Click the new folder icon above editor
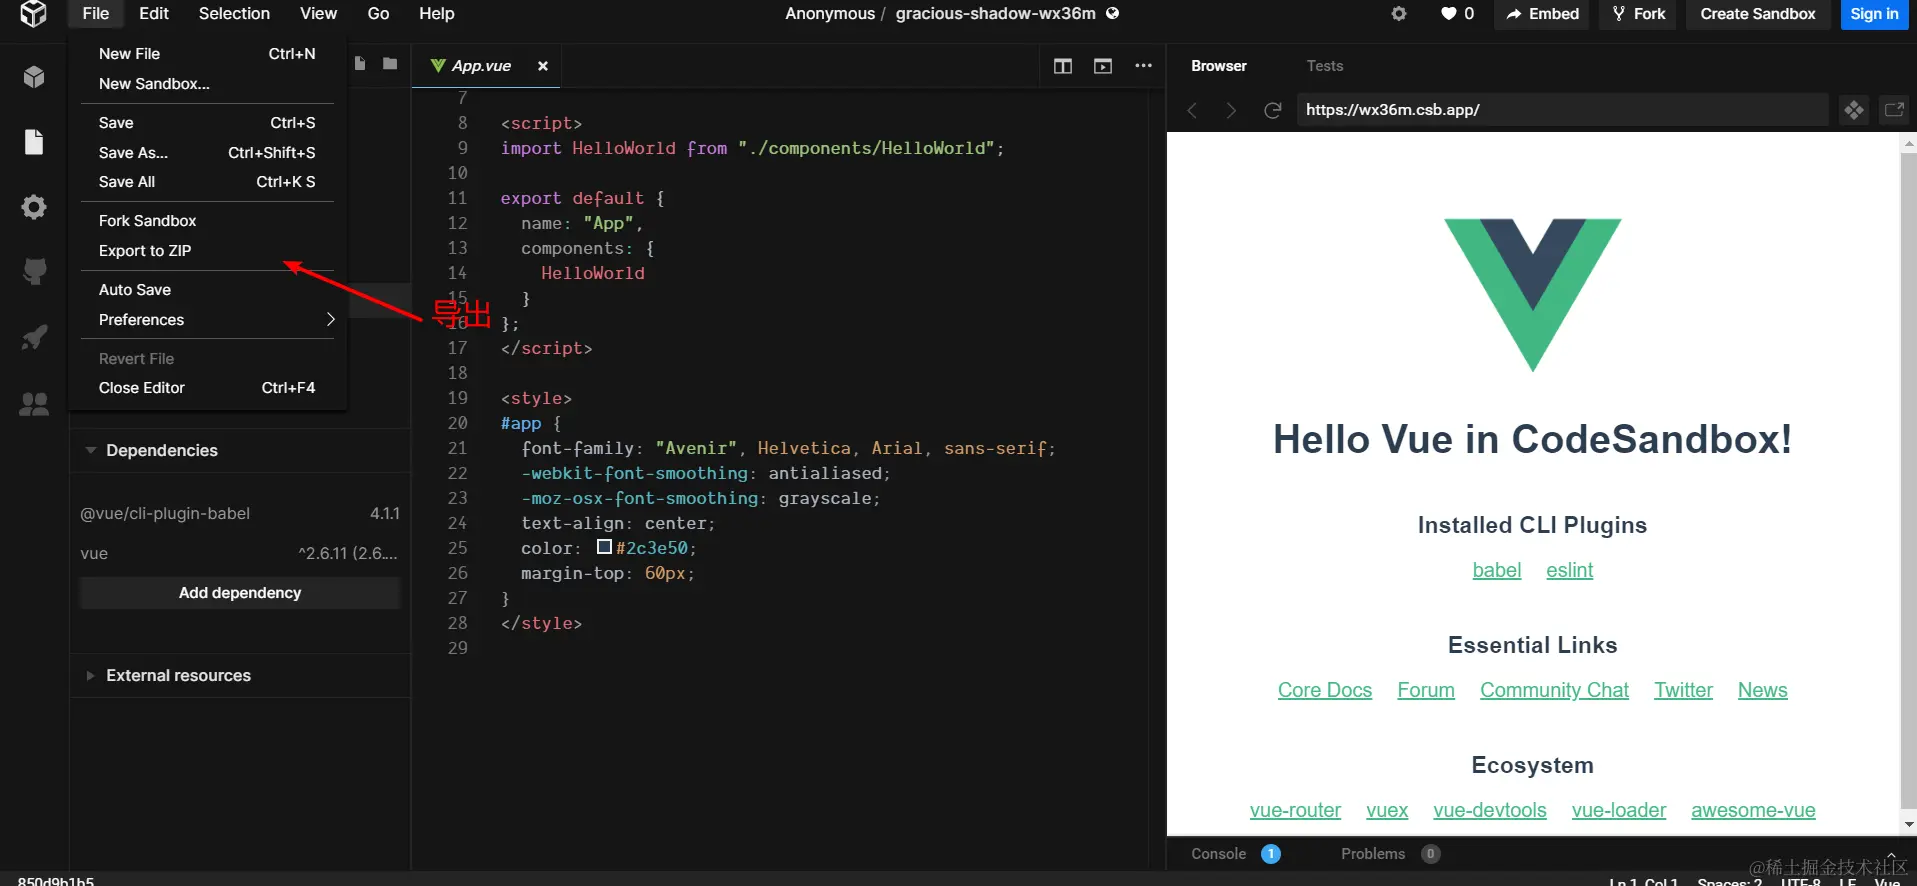The height and width of the screenshot is (886, 1917). (x=390, y=64)
